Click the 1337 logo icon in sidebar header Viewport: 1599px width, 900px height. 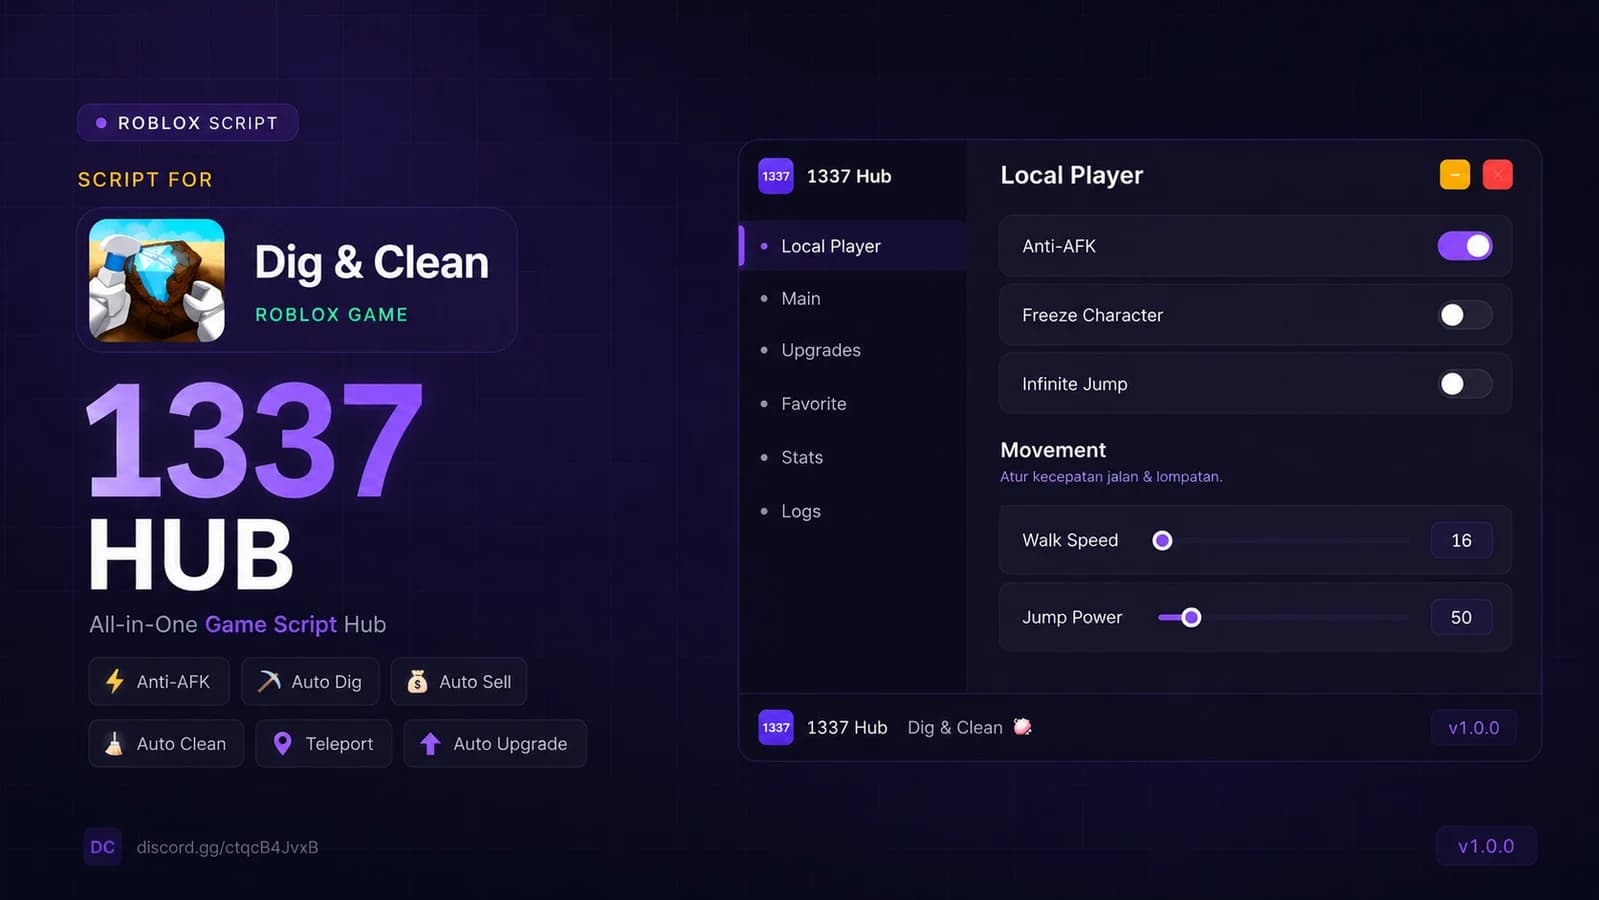776,176
